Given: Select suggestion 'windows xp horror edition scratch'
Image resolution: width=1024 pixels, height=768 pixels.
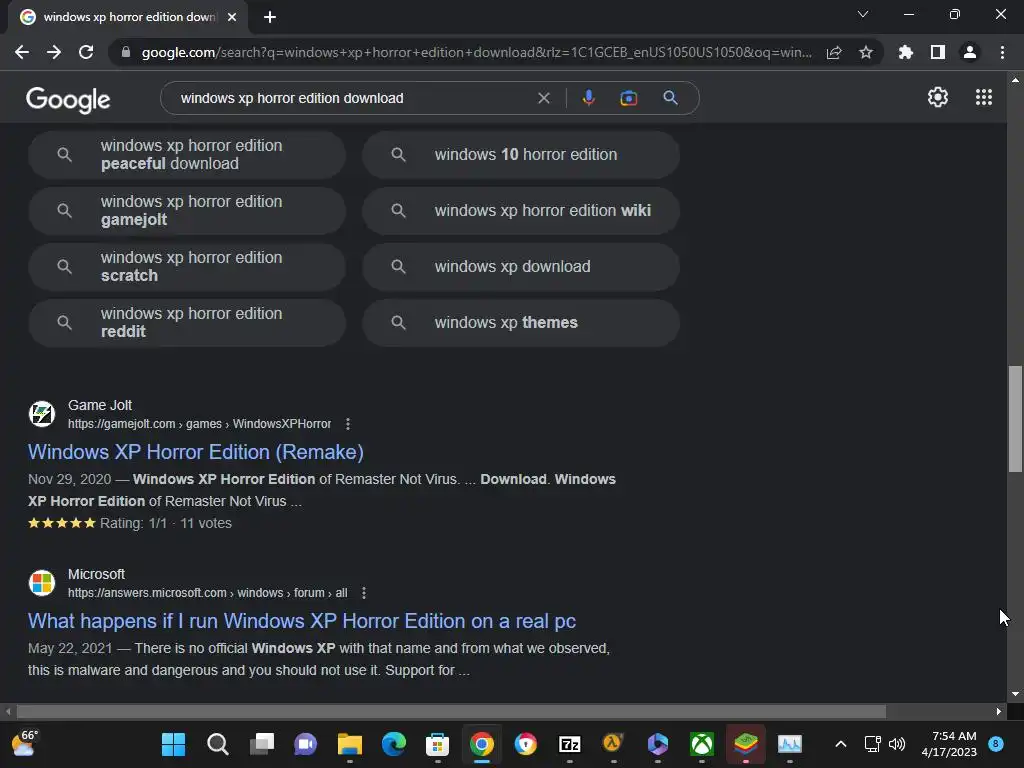Looking at the screenshot, I should pos(187,267).
